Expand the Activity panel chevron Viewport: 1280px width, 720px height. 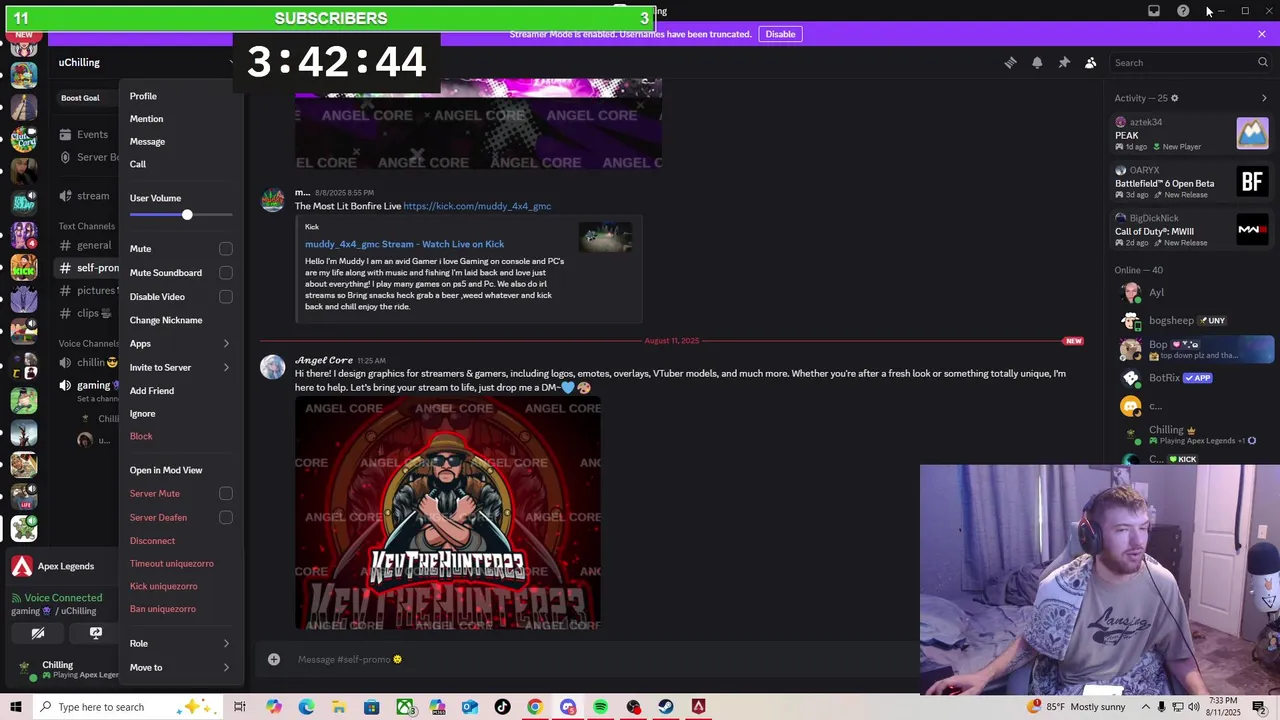(1264, 98)
